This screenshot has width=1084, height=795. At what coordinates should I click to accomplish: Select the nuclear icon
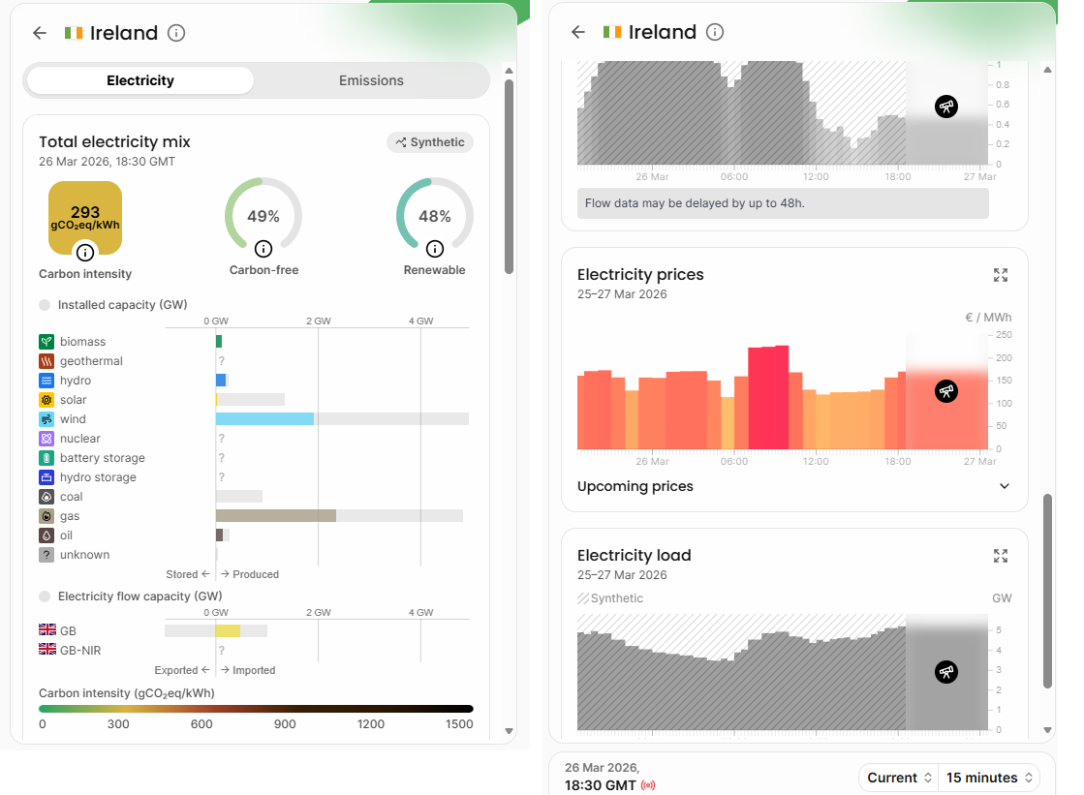[x=46, y=438]
